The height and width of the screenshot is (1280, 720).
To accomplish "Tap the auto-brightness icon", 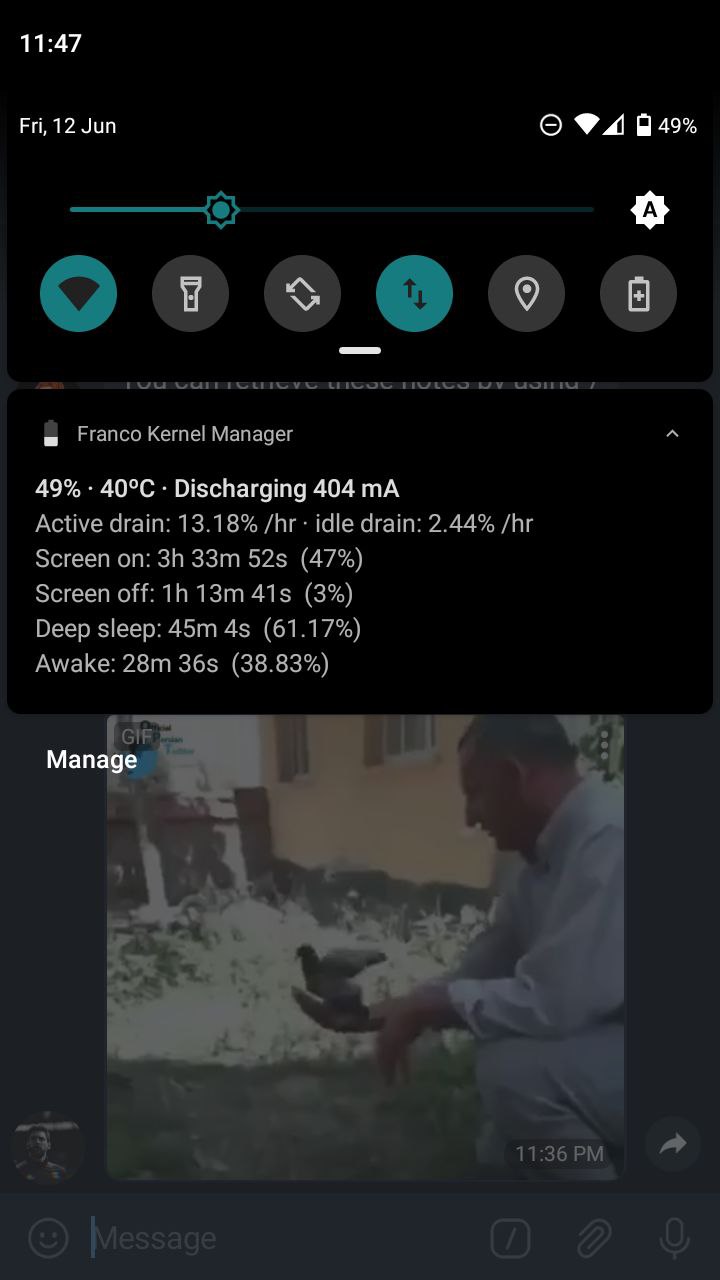I will (x=649, y=210).
